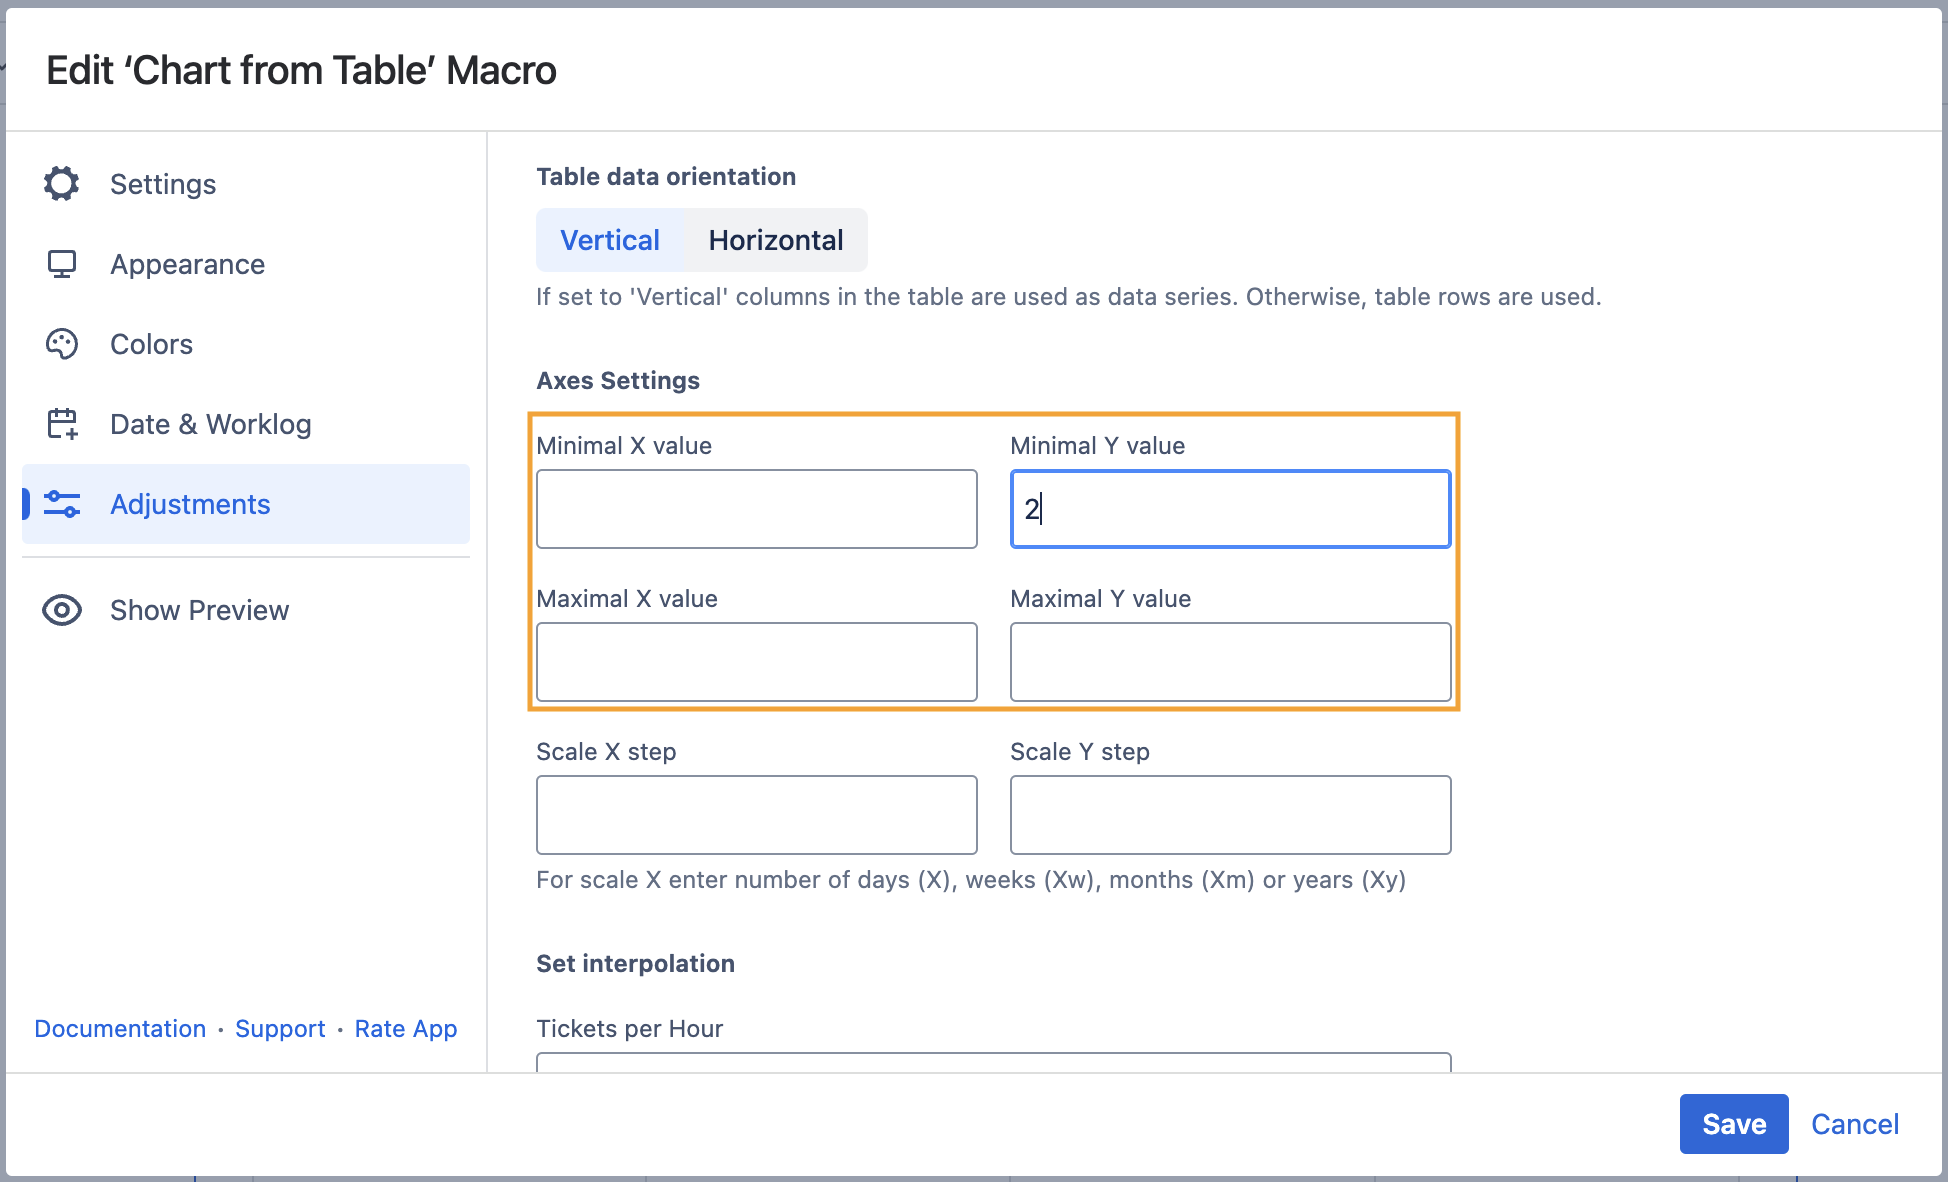The image size is (1948, 1182).
Task: Click the Settings gear icon
Action: tap(62, 184)
